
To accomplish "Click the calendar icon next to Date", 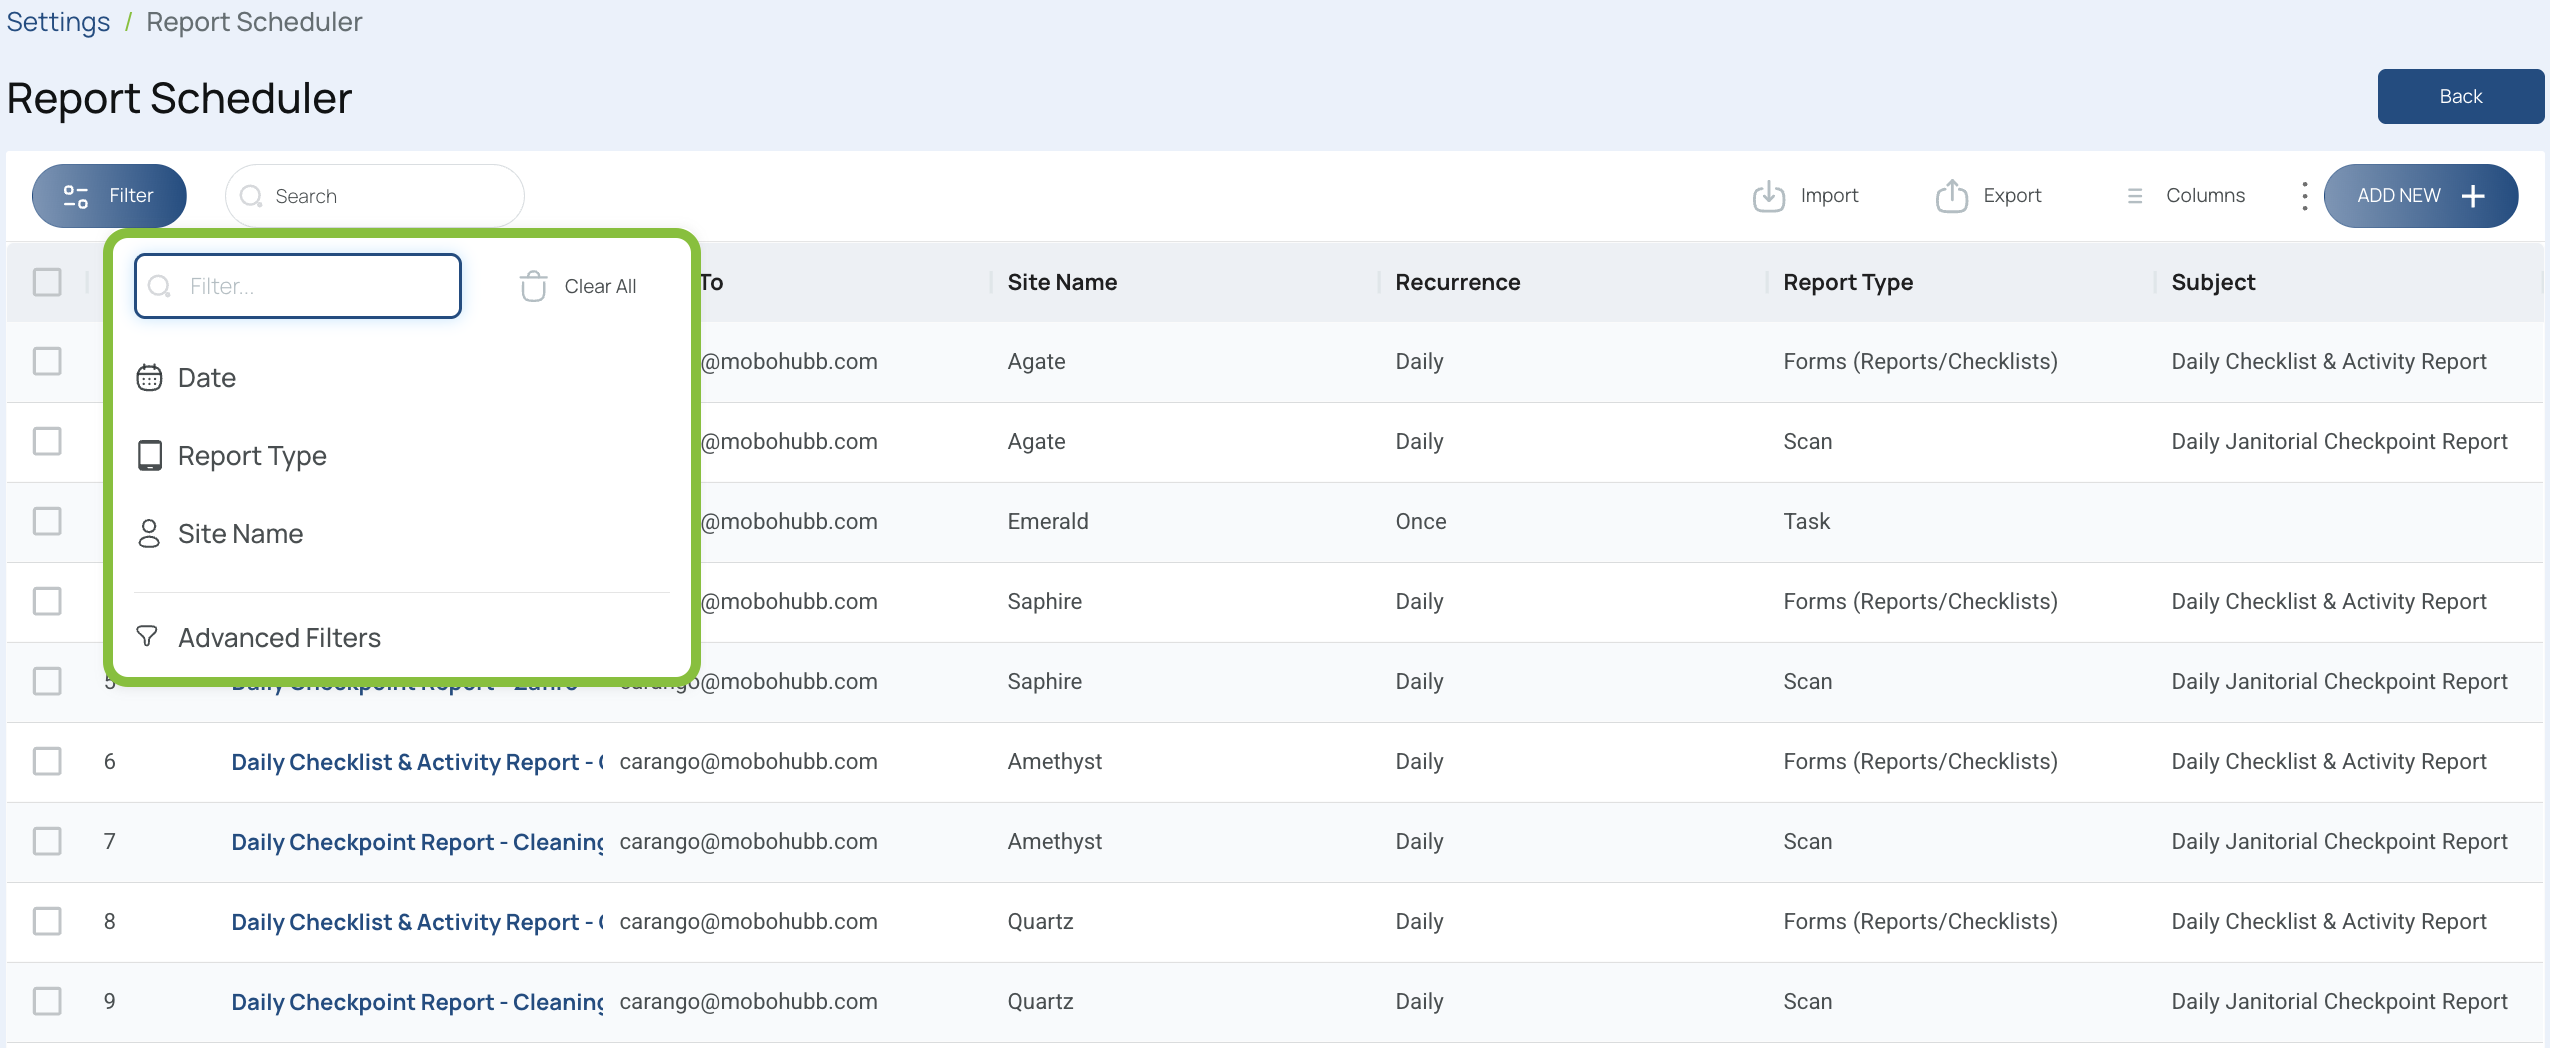I will click(149, 378).
